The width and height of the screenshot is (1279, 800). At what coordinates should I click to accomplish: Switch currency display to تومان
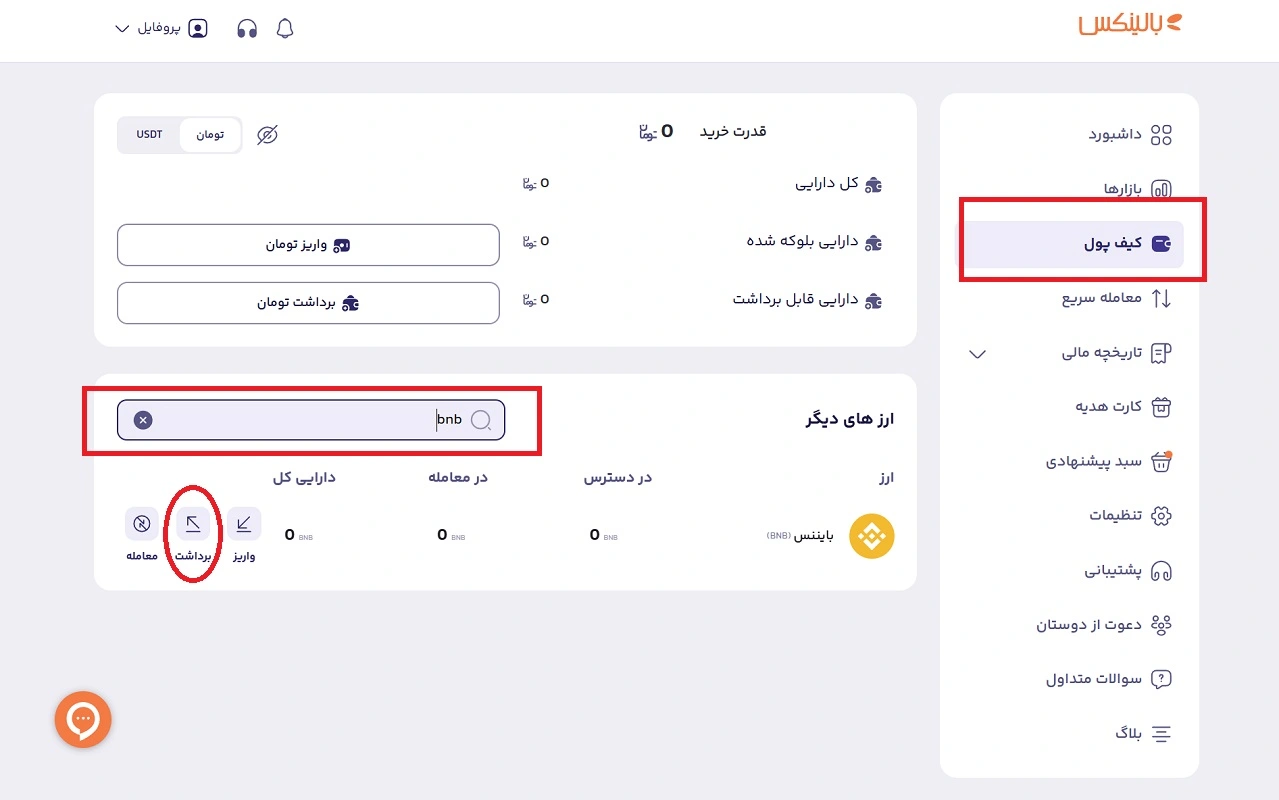tap(210, 135)
